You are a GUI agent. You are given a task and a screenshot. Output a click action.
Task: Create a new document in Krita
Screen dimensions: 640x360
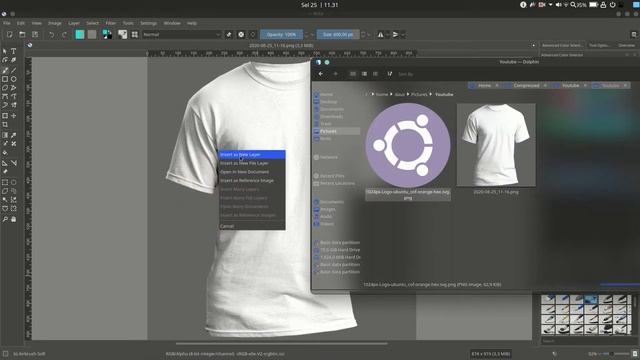[x=9, y=35]
